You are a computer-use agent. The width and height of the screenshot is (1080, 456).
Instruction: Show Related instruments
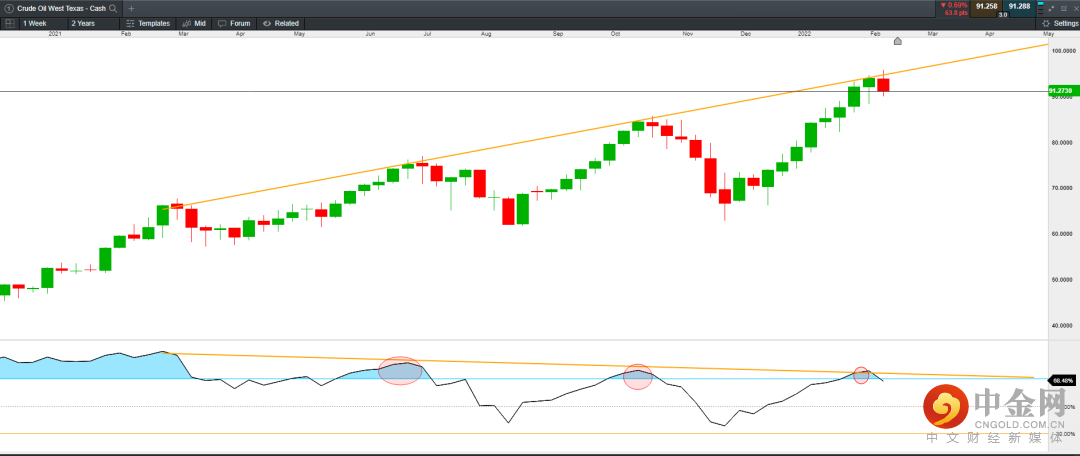(280, 23)
